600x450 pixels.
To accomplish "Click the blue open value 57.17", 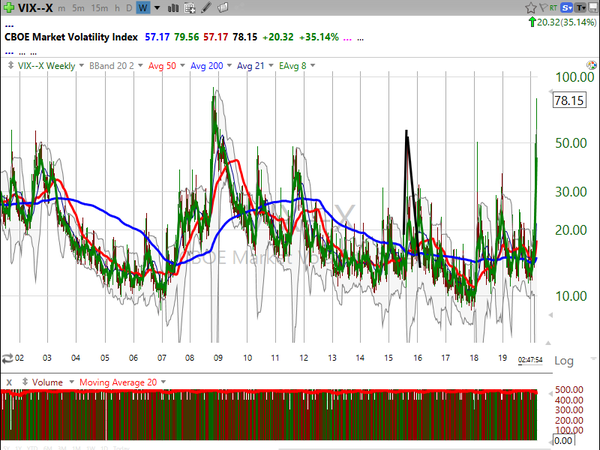I will (157, 37).
